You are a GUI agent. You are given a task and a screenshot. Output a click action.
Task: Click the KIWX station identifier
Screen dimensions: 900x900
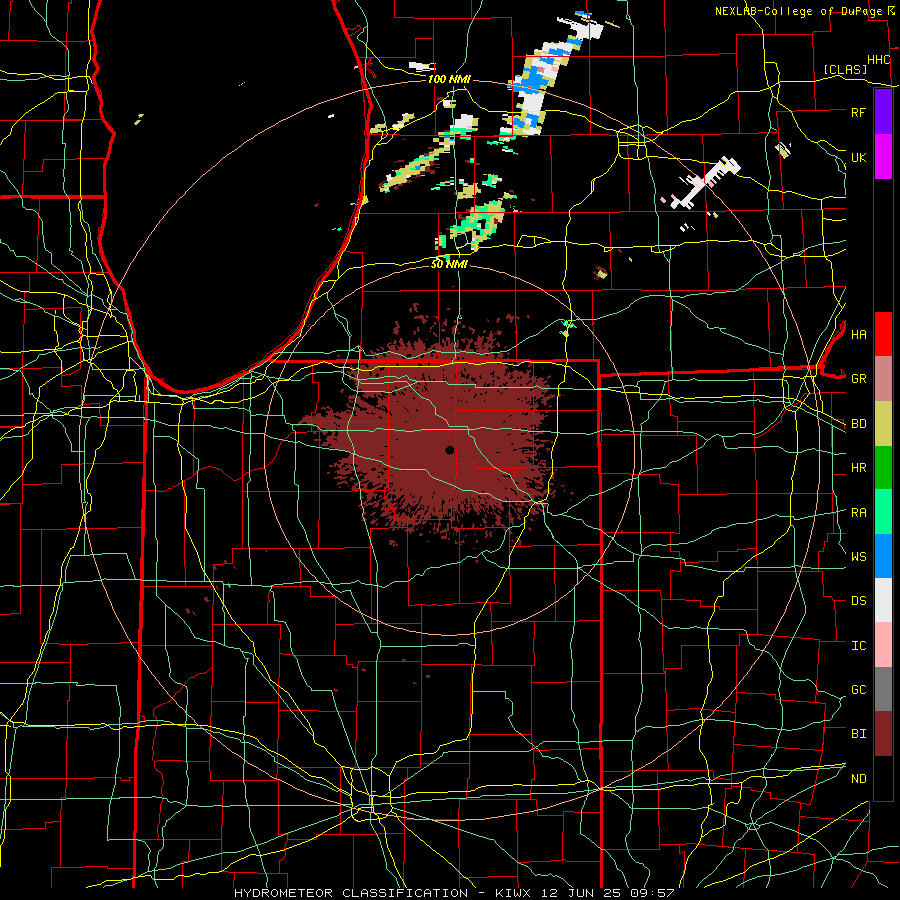coord(515,893)
